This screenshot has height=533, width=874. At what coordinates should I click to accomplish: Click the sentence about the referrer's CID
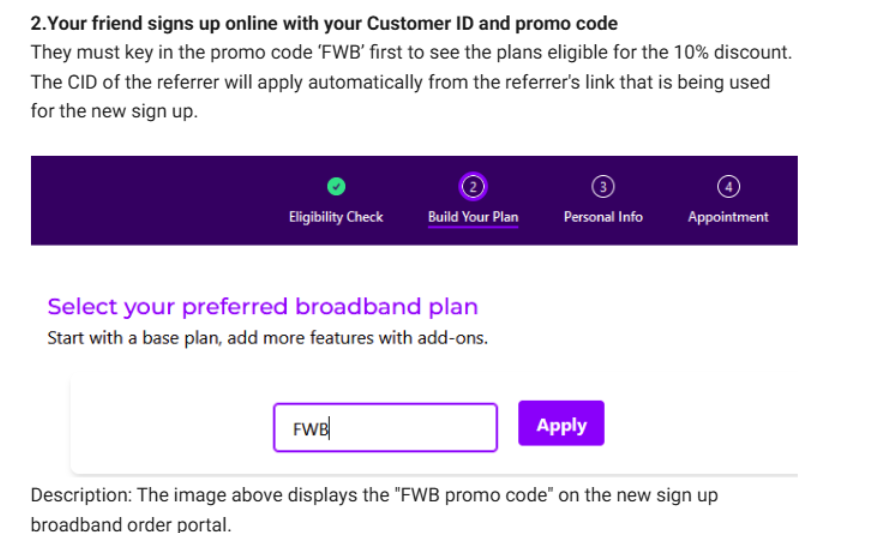(400, 82)
